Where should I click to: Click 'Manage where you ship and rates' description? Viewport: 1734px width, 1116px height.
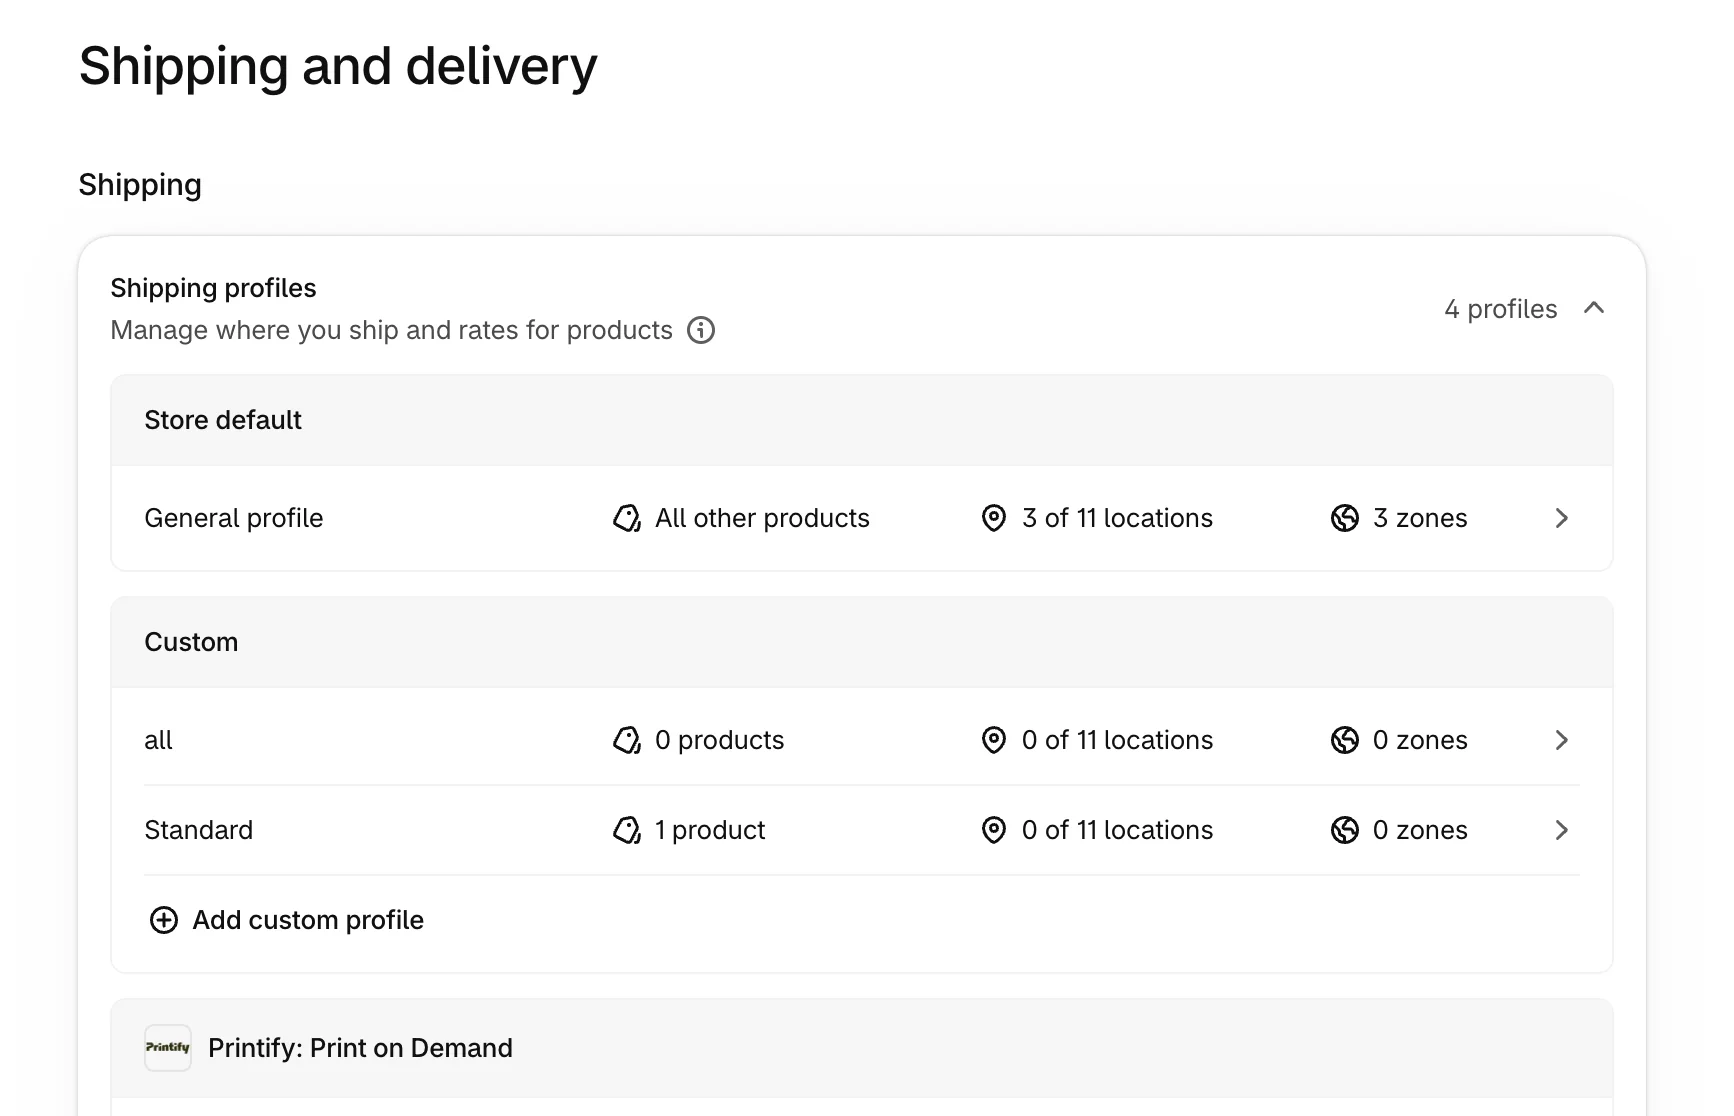click(391, 330)
